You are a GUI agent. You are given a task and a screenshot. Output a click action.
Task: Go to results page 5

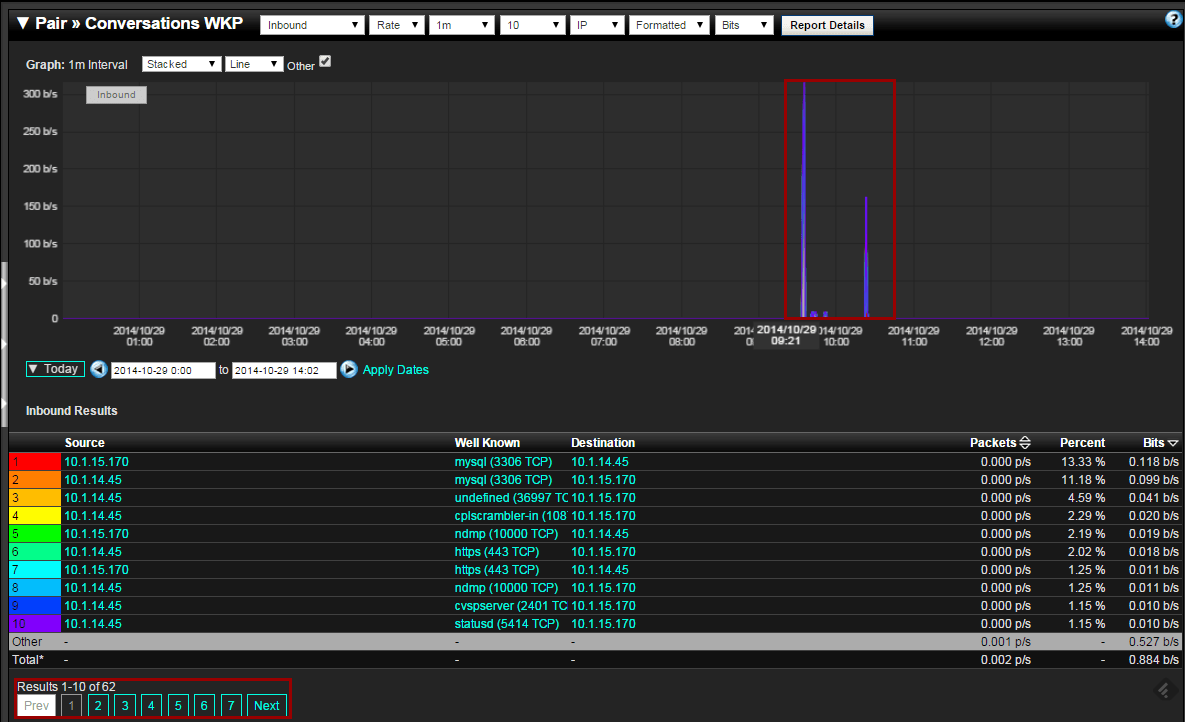coord(178,705)
